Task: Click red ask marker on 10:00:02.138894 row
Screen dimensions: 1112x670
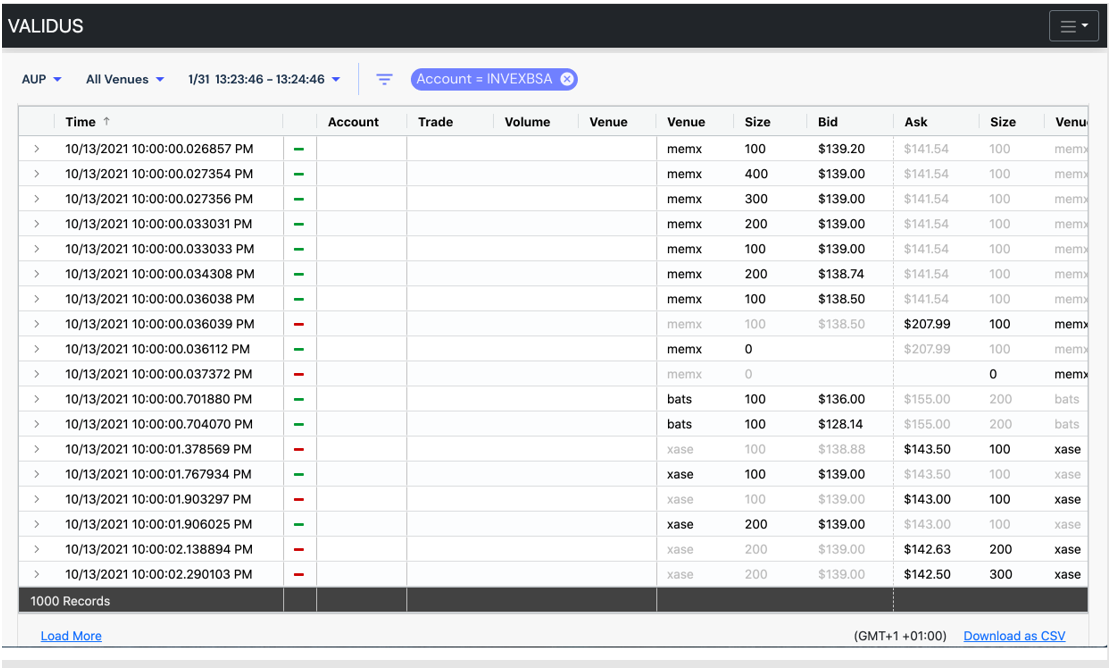Action: click(x=299, y=549)
